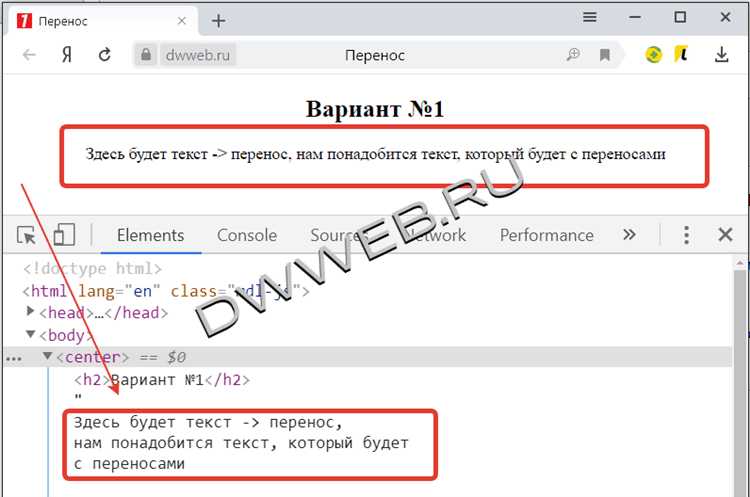Click the yellow extension icon

point(681,55)
